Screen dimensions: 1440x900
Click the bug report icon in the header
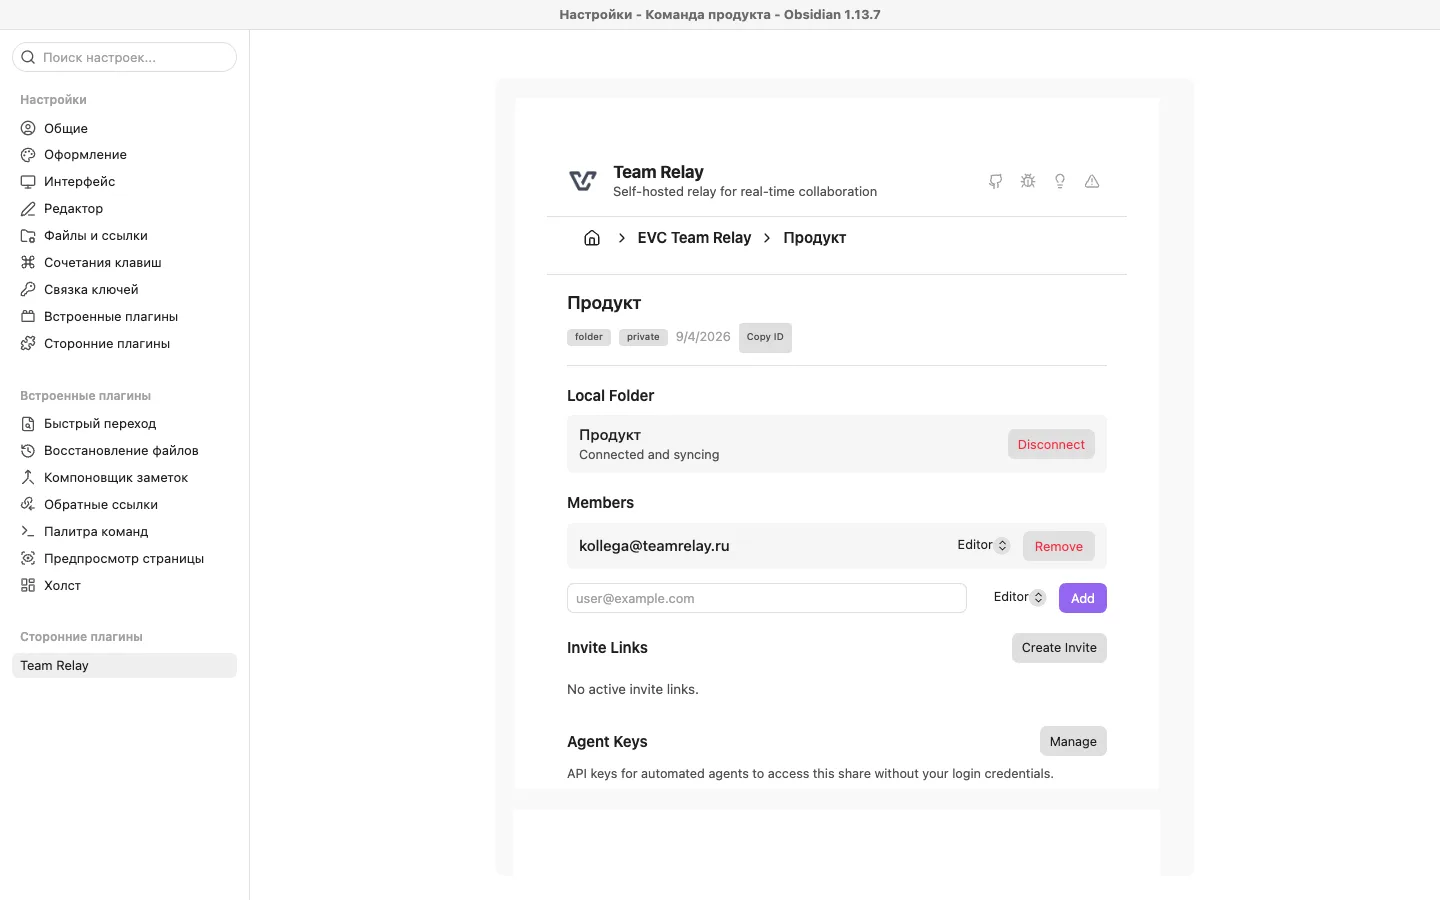click(x=1028, y=181)
